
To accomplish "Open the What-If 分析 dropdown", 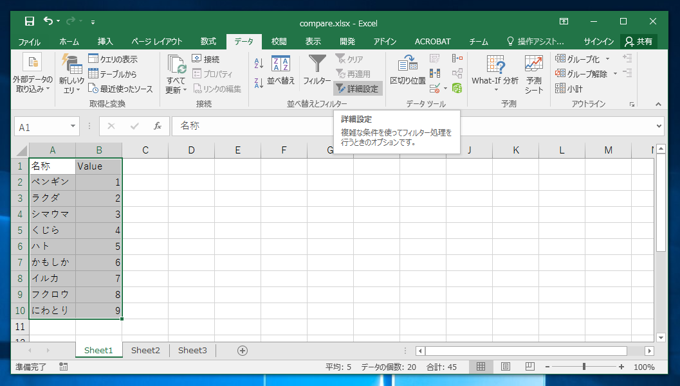I will tap(495, 74).
